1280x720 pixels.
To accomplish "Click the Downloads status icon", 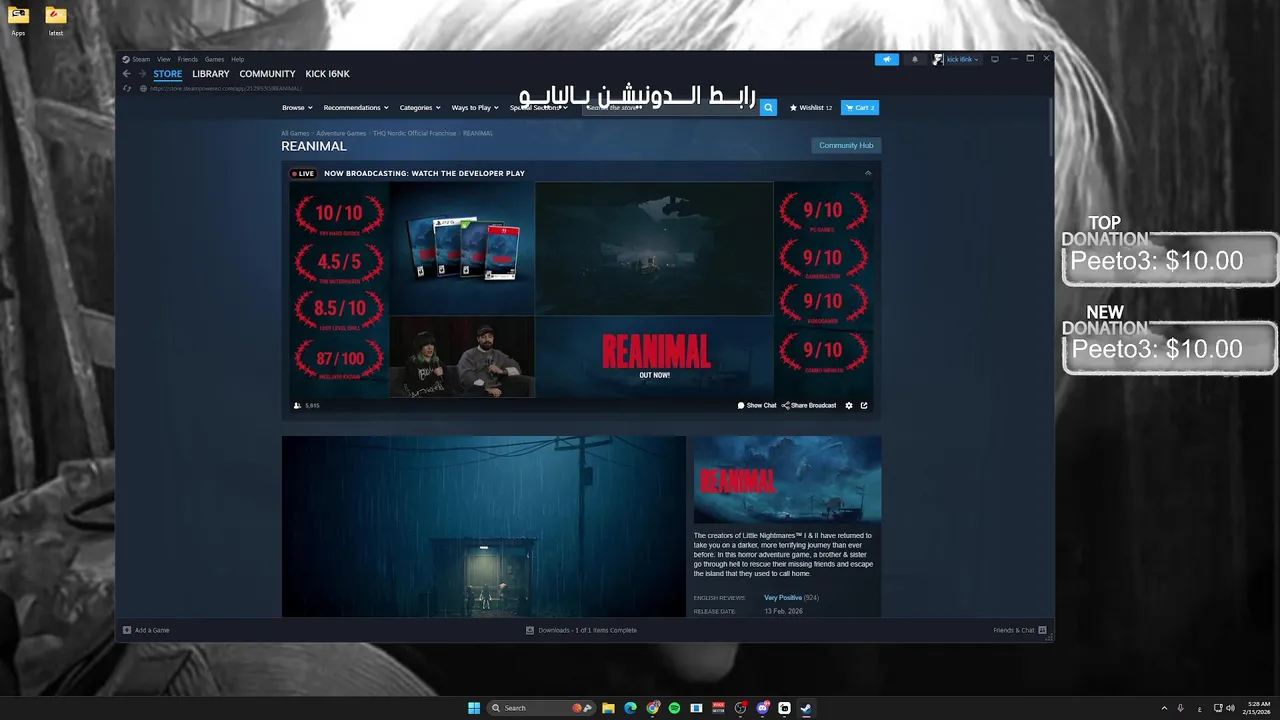I will [x=530, y=630].
